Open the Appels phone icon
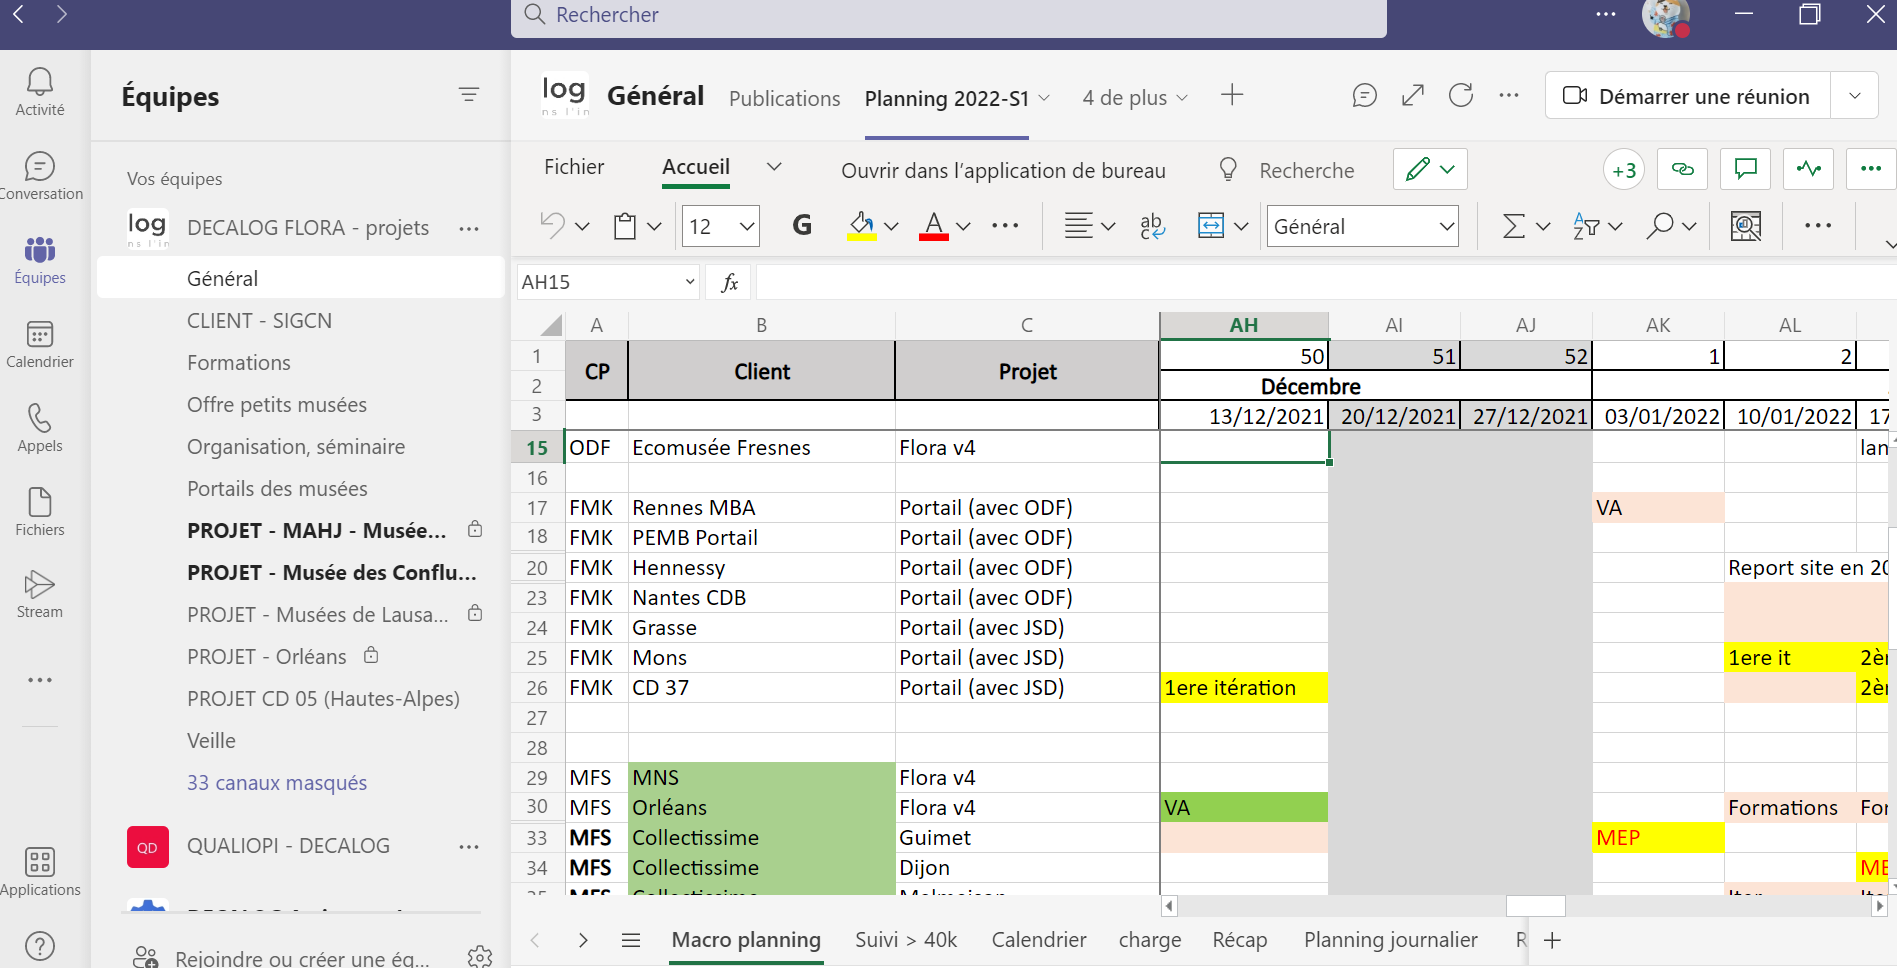1897x968 pixels. click(40, 428)
